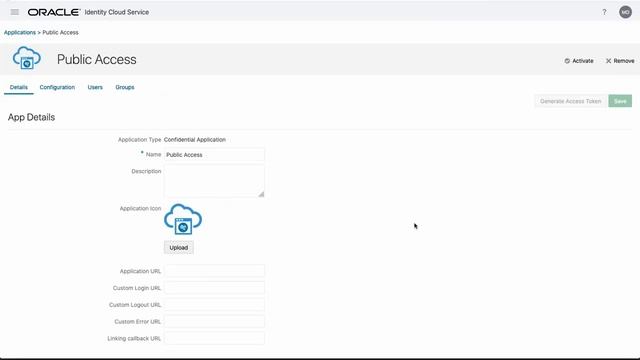This screenshot has height=360, width=640.
Task: Click the application icon preview image
Action: click(183, 220)
